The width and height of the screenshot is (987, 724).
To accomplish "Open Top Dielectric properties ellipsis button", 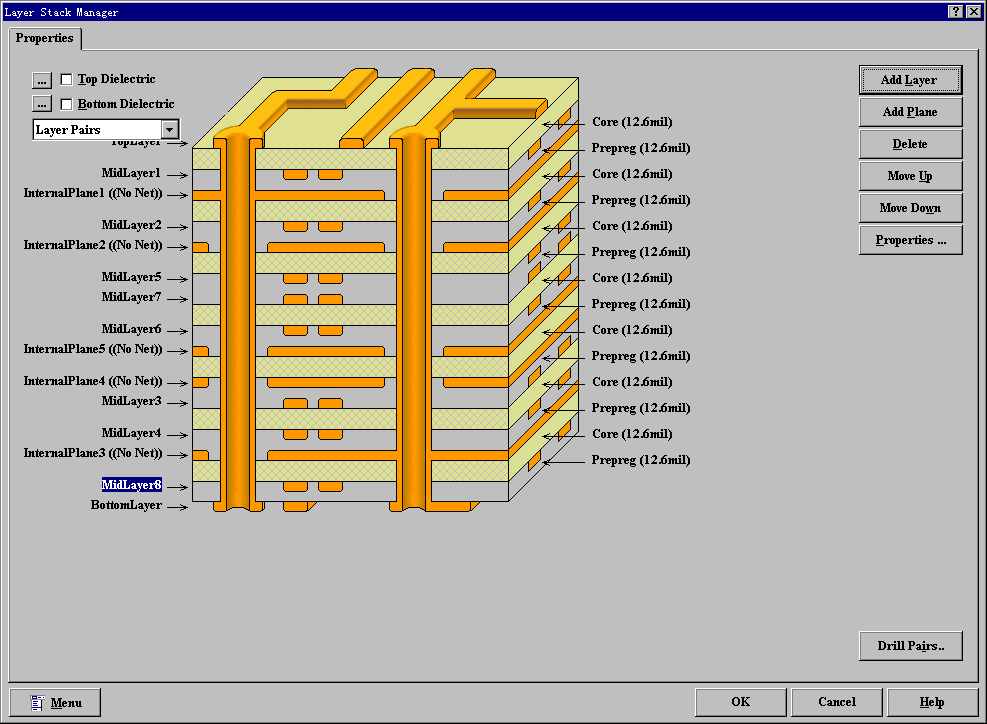I will (42, 80).
